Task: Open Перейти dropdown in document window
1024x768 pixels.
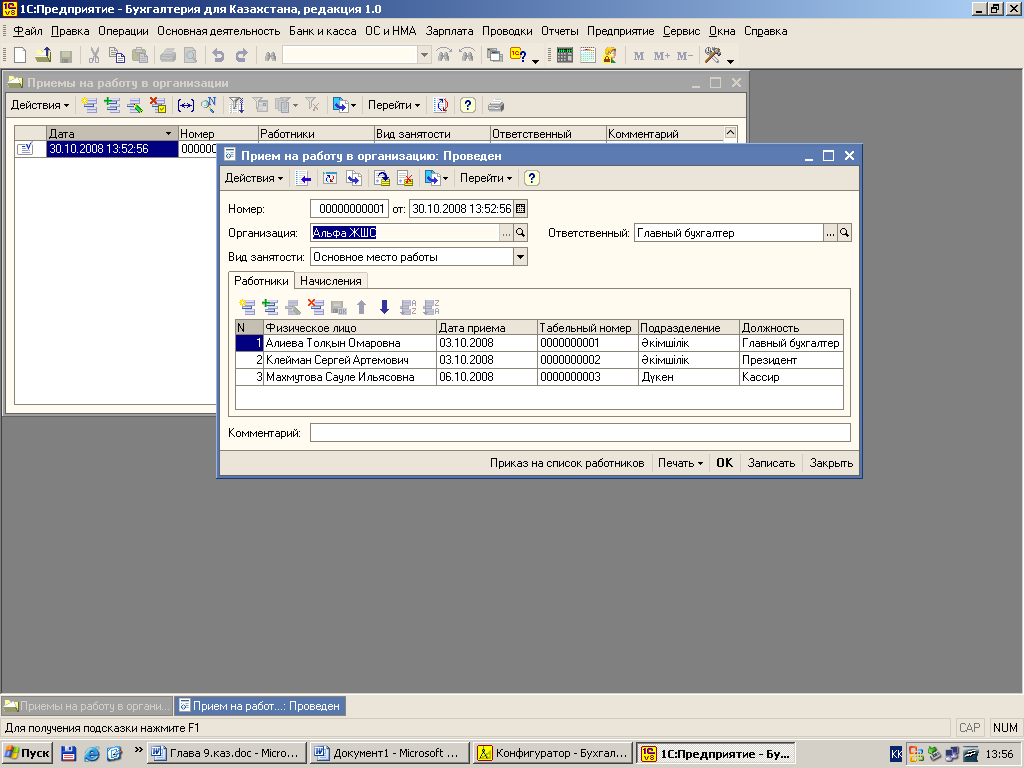Action: pos(486,178)
